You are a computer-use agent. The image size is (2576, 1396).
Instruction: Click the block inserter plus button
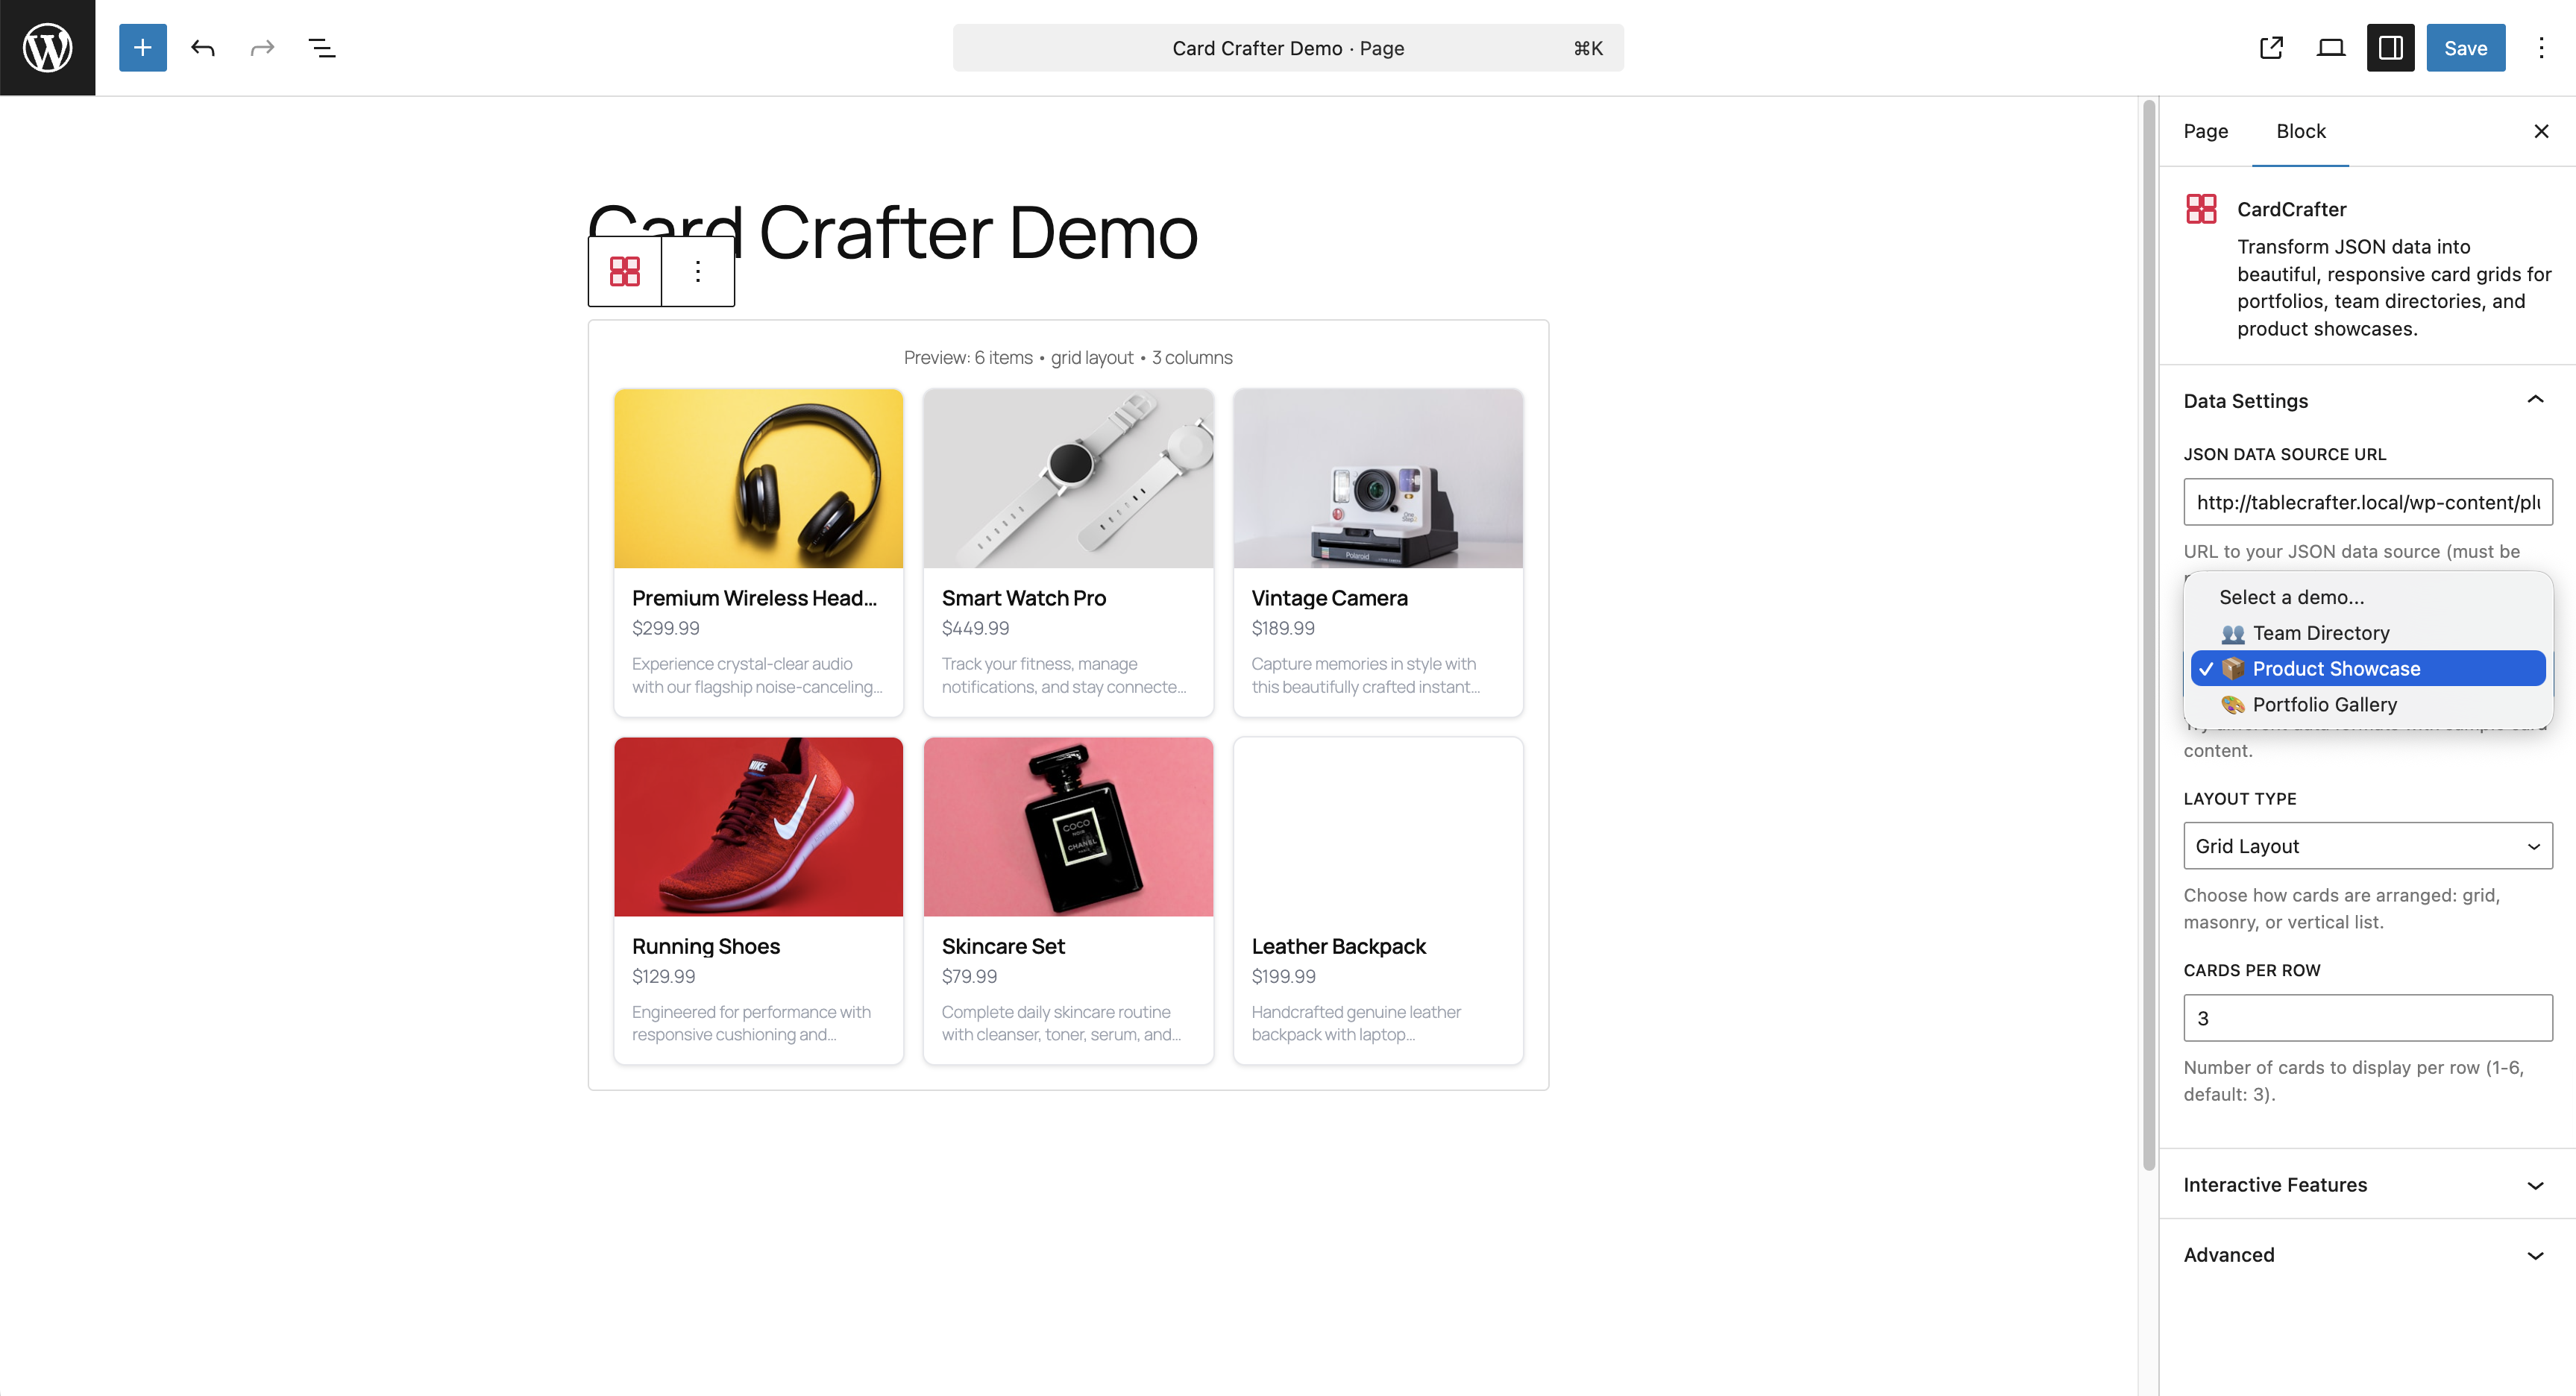click(x=142, y=47)
